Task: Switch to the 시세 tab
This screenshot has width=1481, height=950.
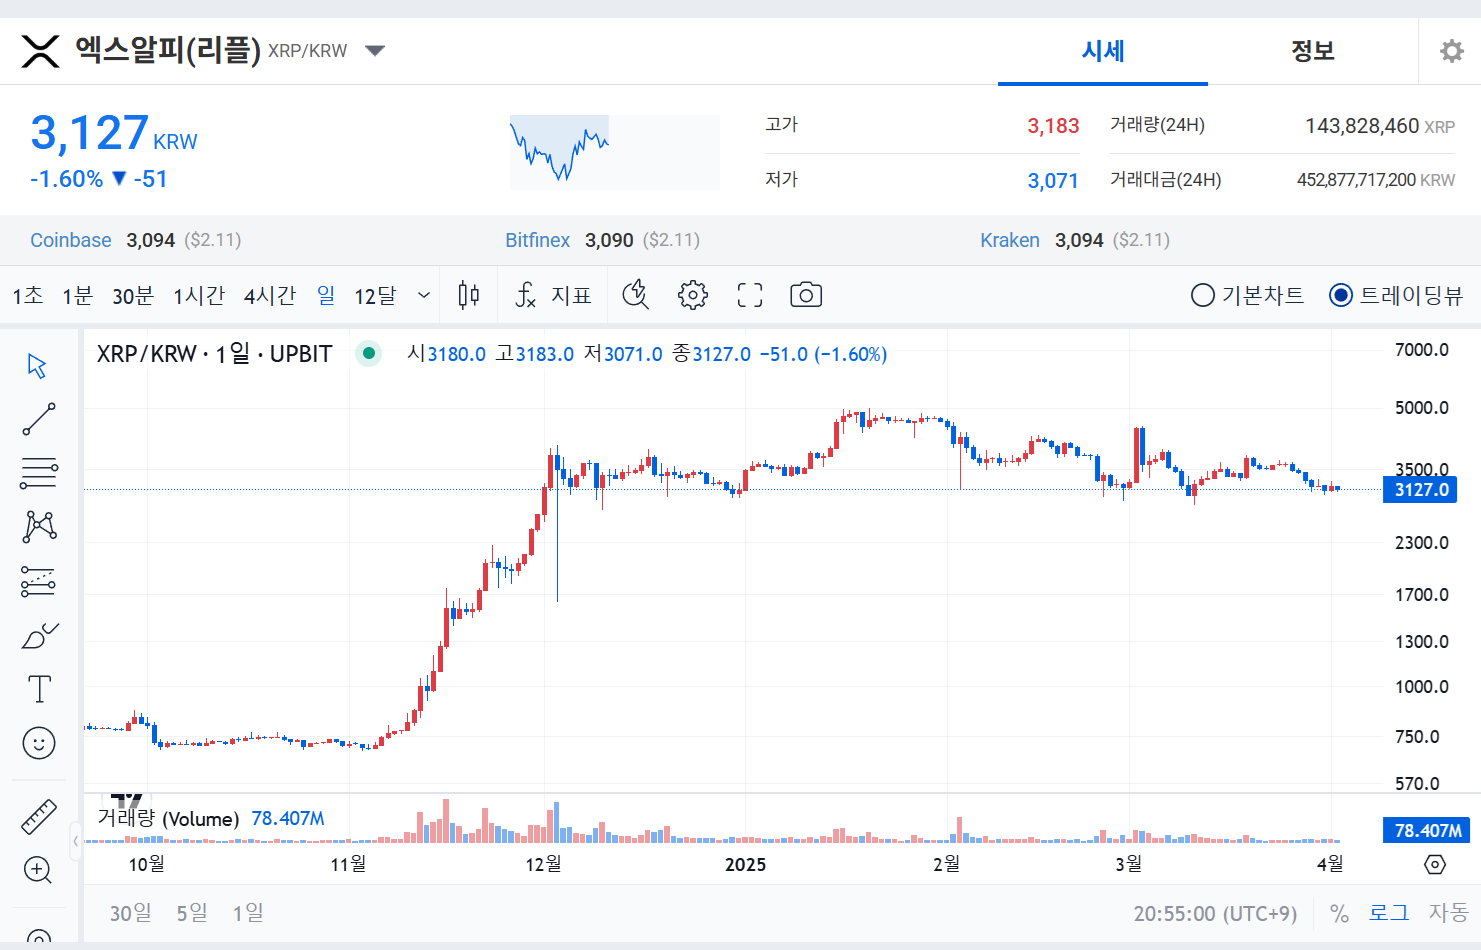Action: click(1103, 51)
